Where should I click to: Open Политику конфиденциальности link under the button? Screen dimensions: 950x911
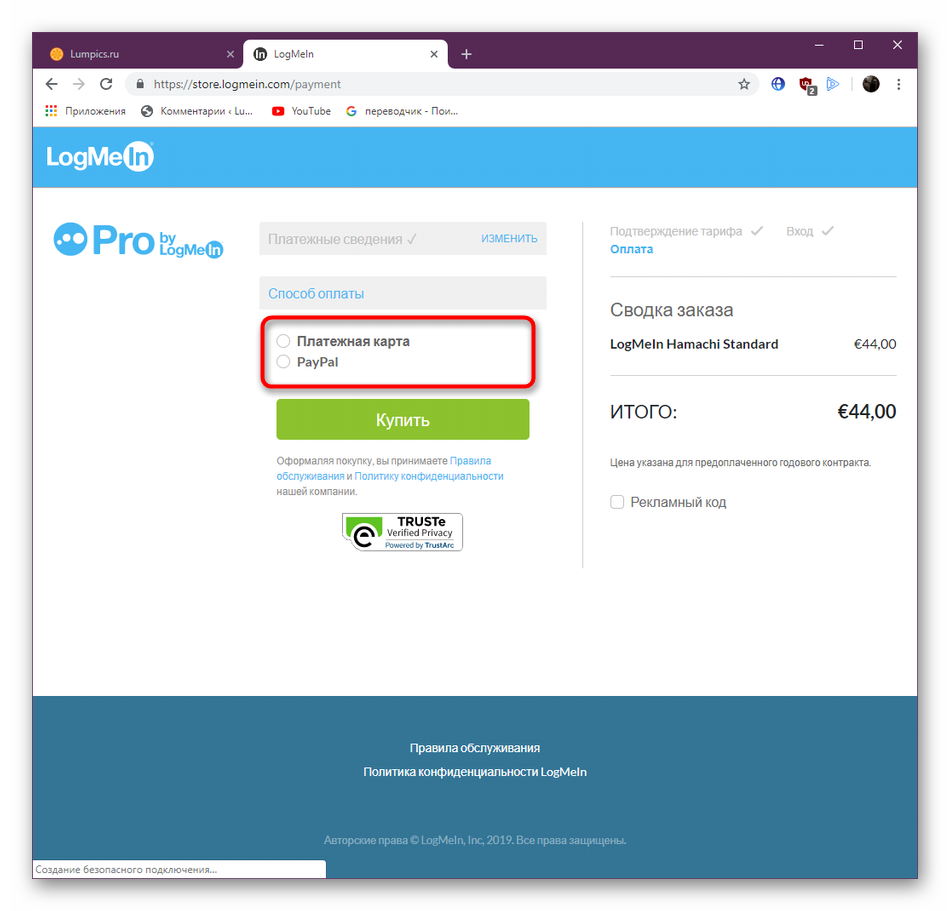[429, 476]
